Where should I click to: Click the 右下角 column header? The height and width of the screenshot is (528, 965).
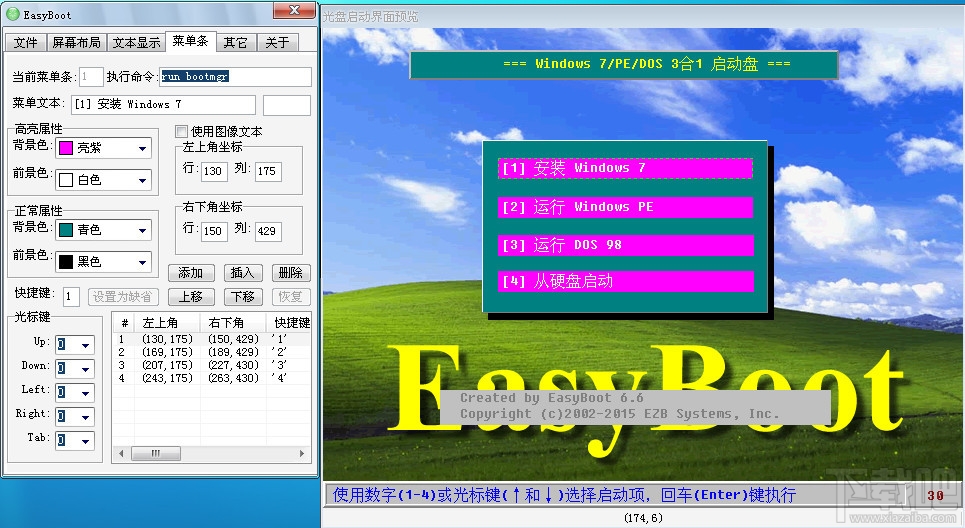click(233, 322)
